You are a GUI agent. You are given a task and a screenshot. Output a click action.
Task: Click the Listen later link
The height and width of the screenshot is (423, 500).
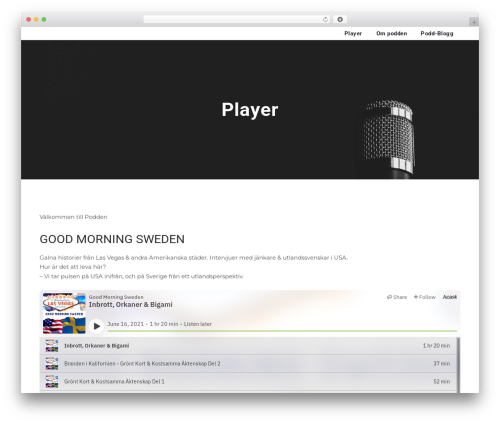tap(198, 324)
